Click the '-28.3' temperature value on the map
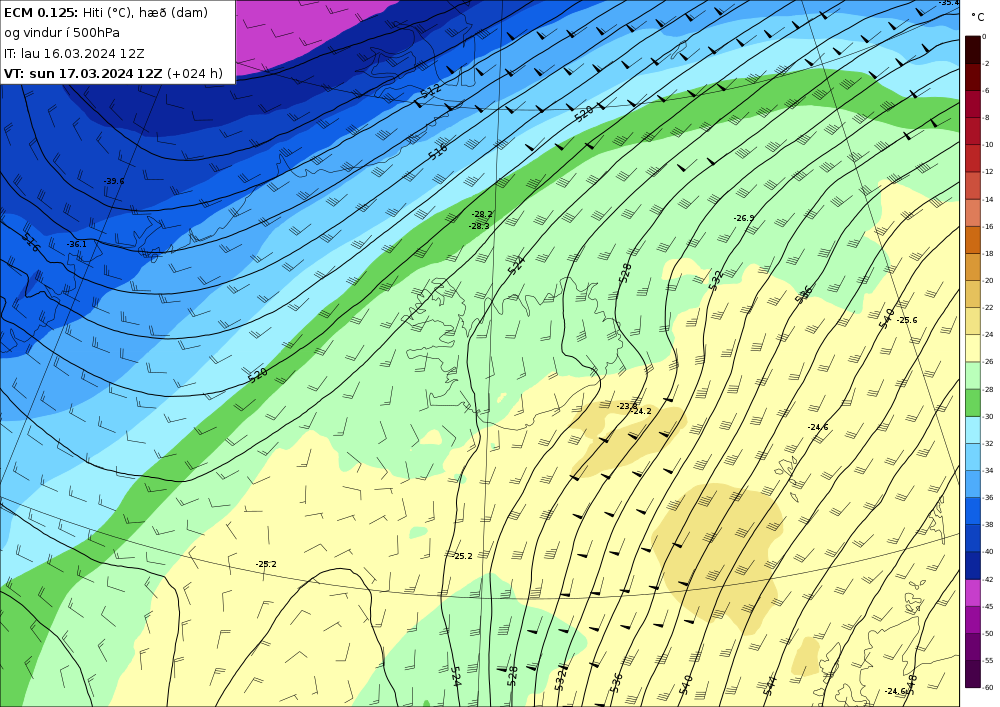This screenshot has height=707, width=1000. pyautogui.click(x=479, y=226)
